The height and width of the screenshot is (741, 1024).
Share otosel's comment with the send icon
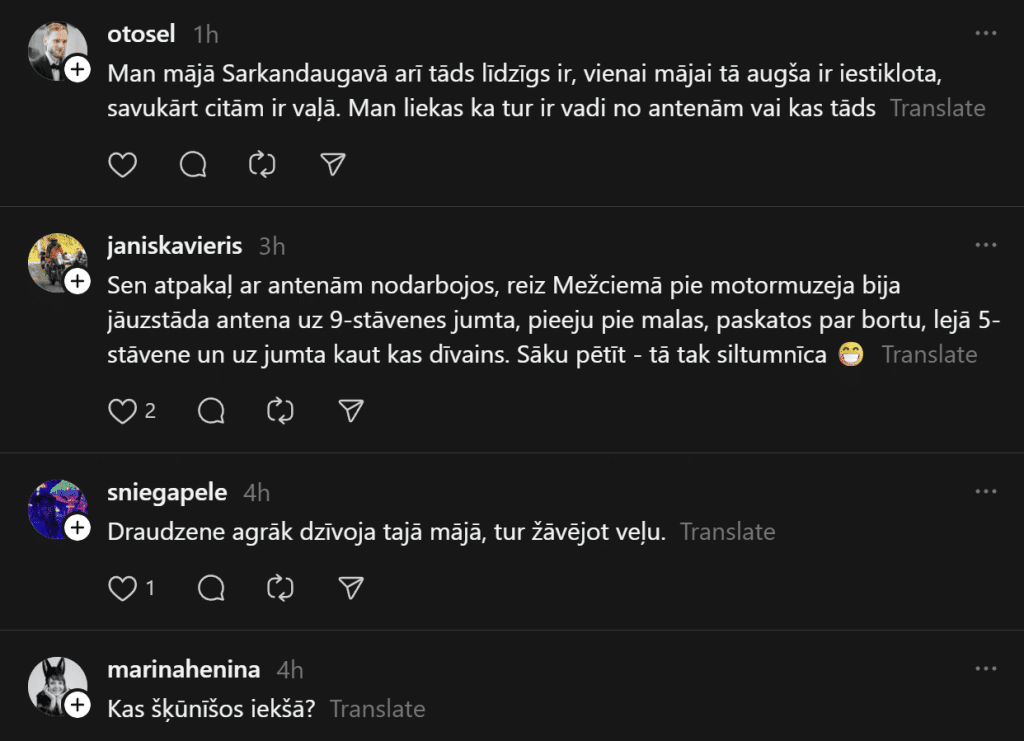click(332, 165)
